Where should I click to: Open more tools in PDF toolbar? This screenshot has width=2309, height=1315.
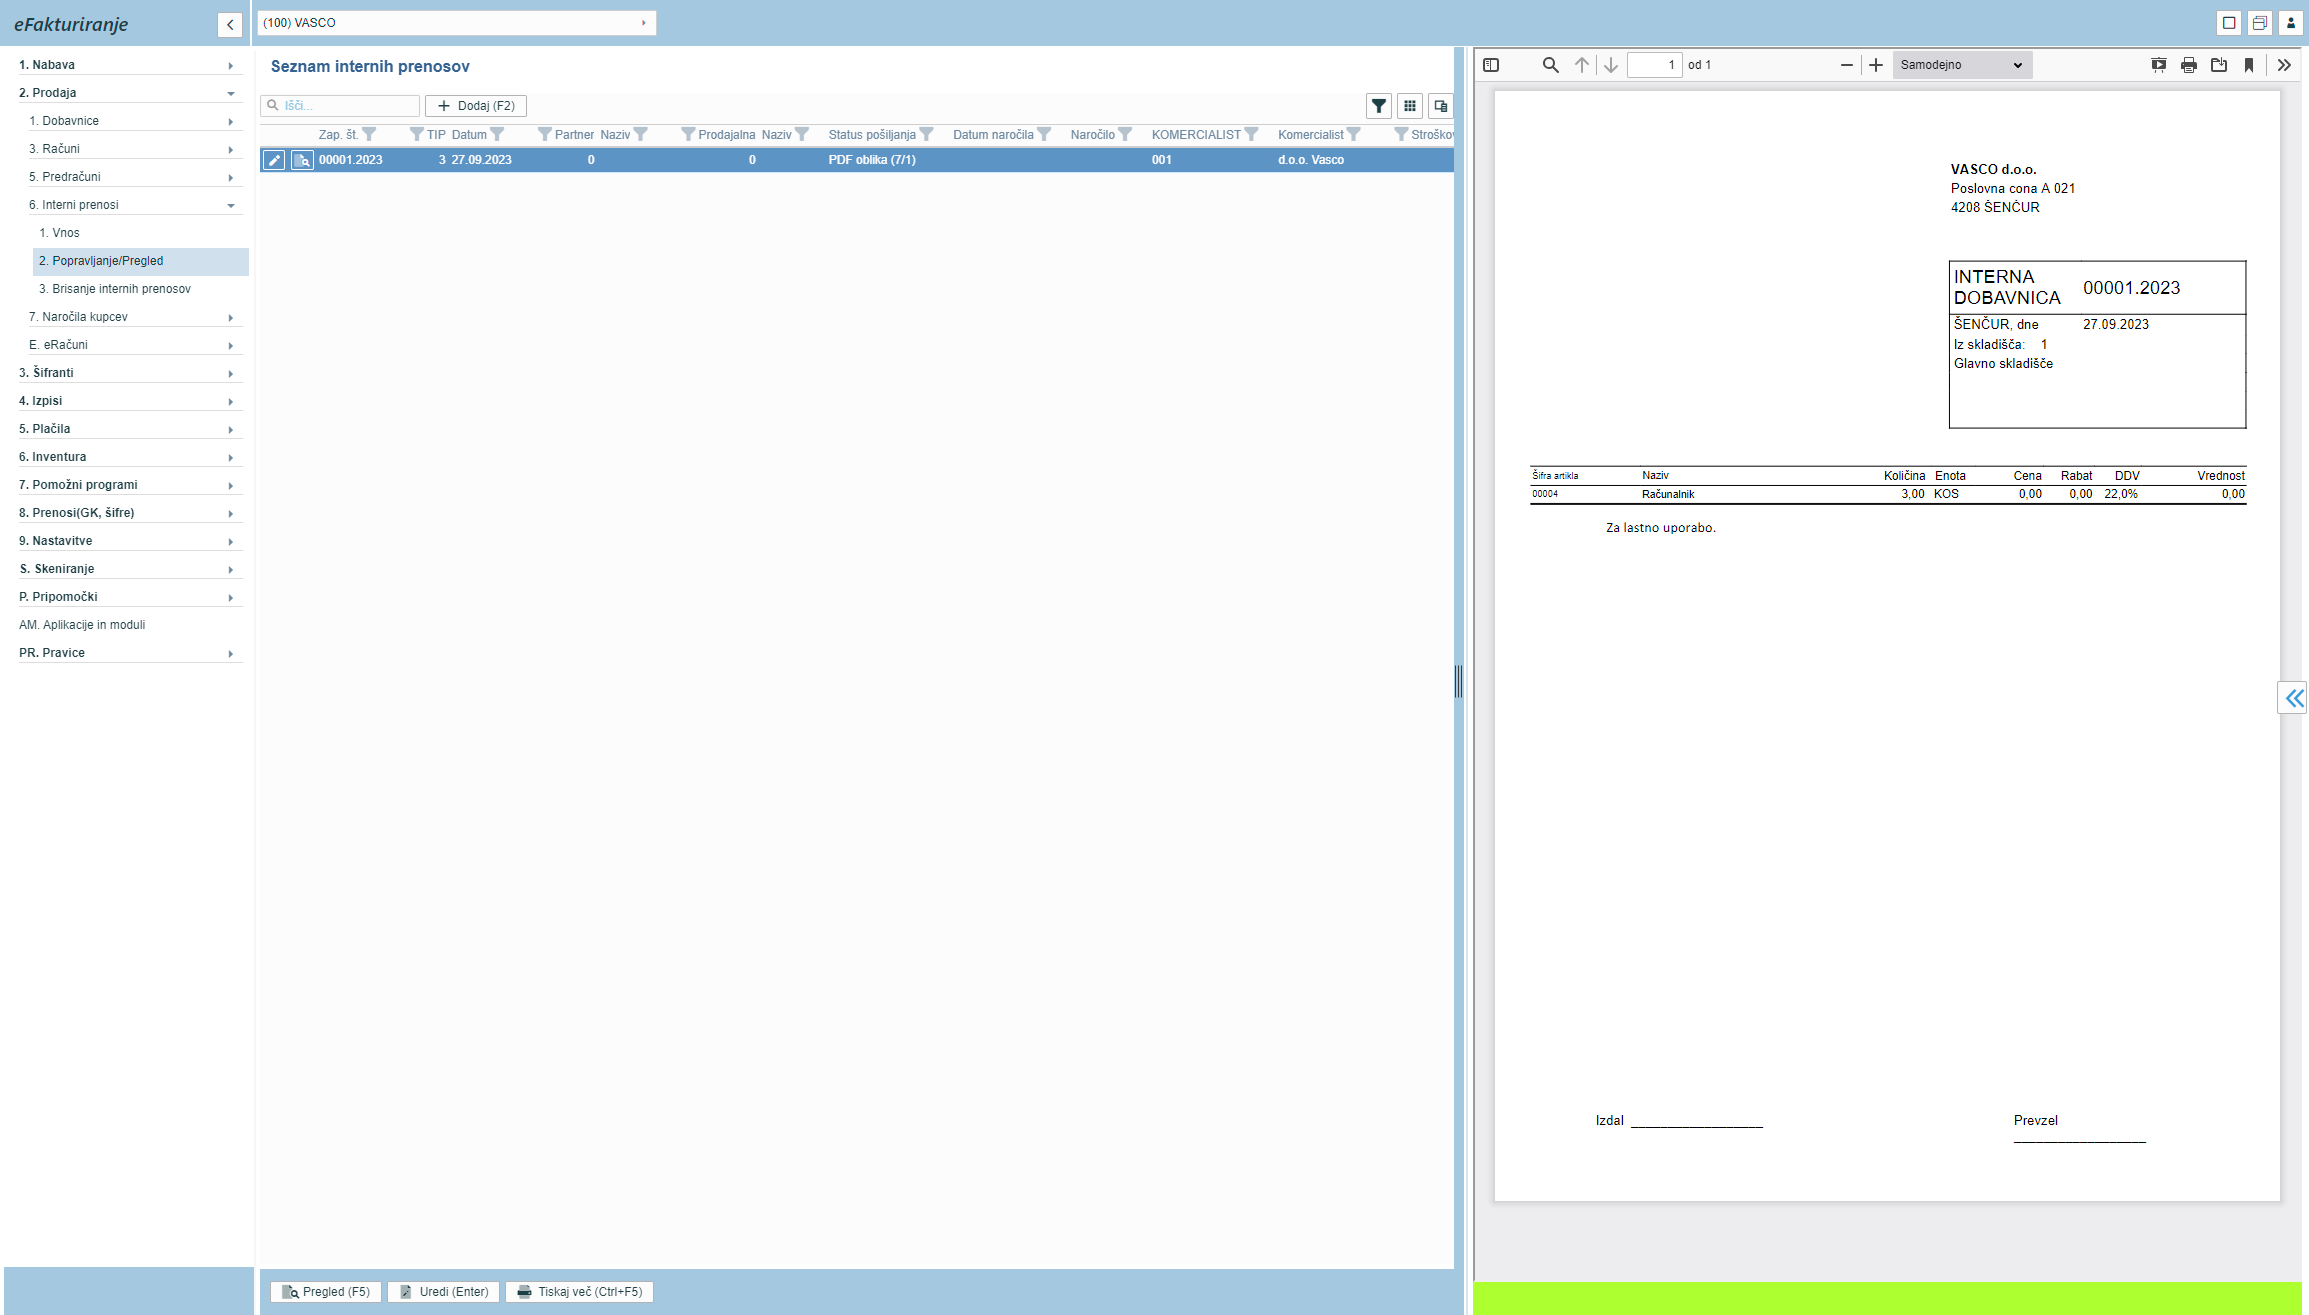tap(2284, 65)
